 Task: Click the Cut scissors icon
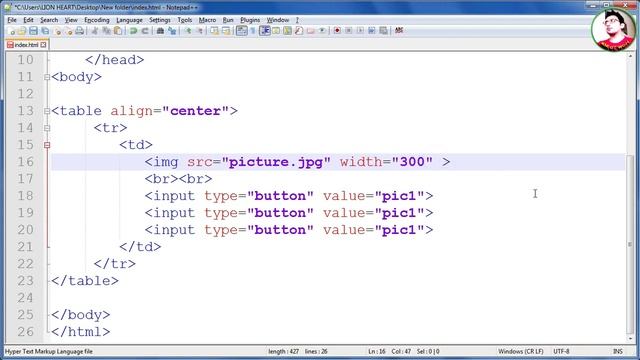(x=95, y=31)
